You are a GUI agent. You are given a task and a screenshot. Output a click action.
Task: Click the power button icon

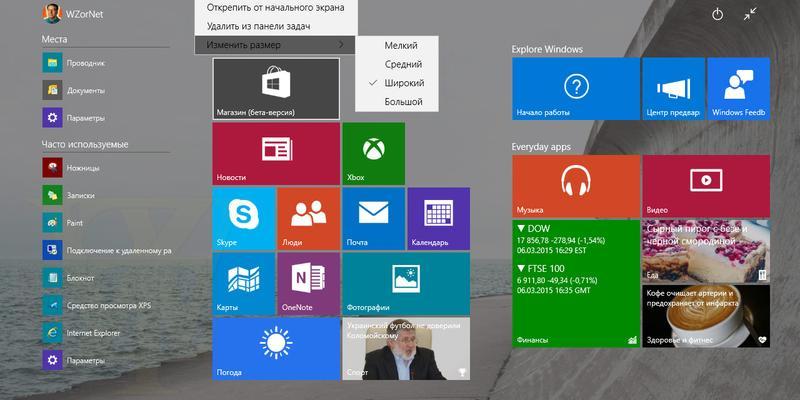click(x=717, y=15)
